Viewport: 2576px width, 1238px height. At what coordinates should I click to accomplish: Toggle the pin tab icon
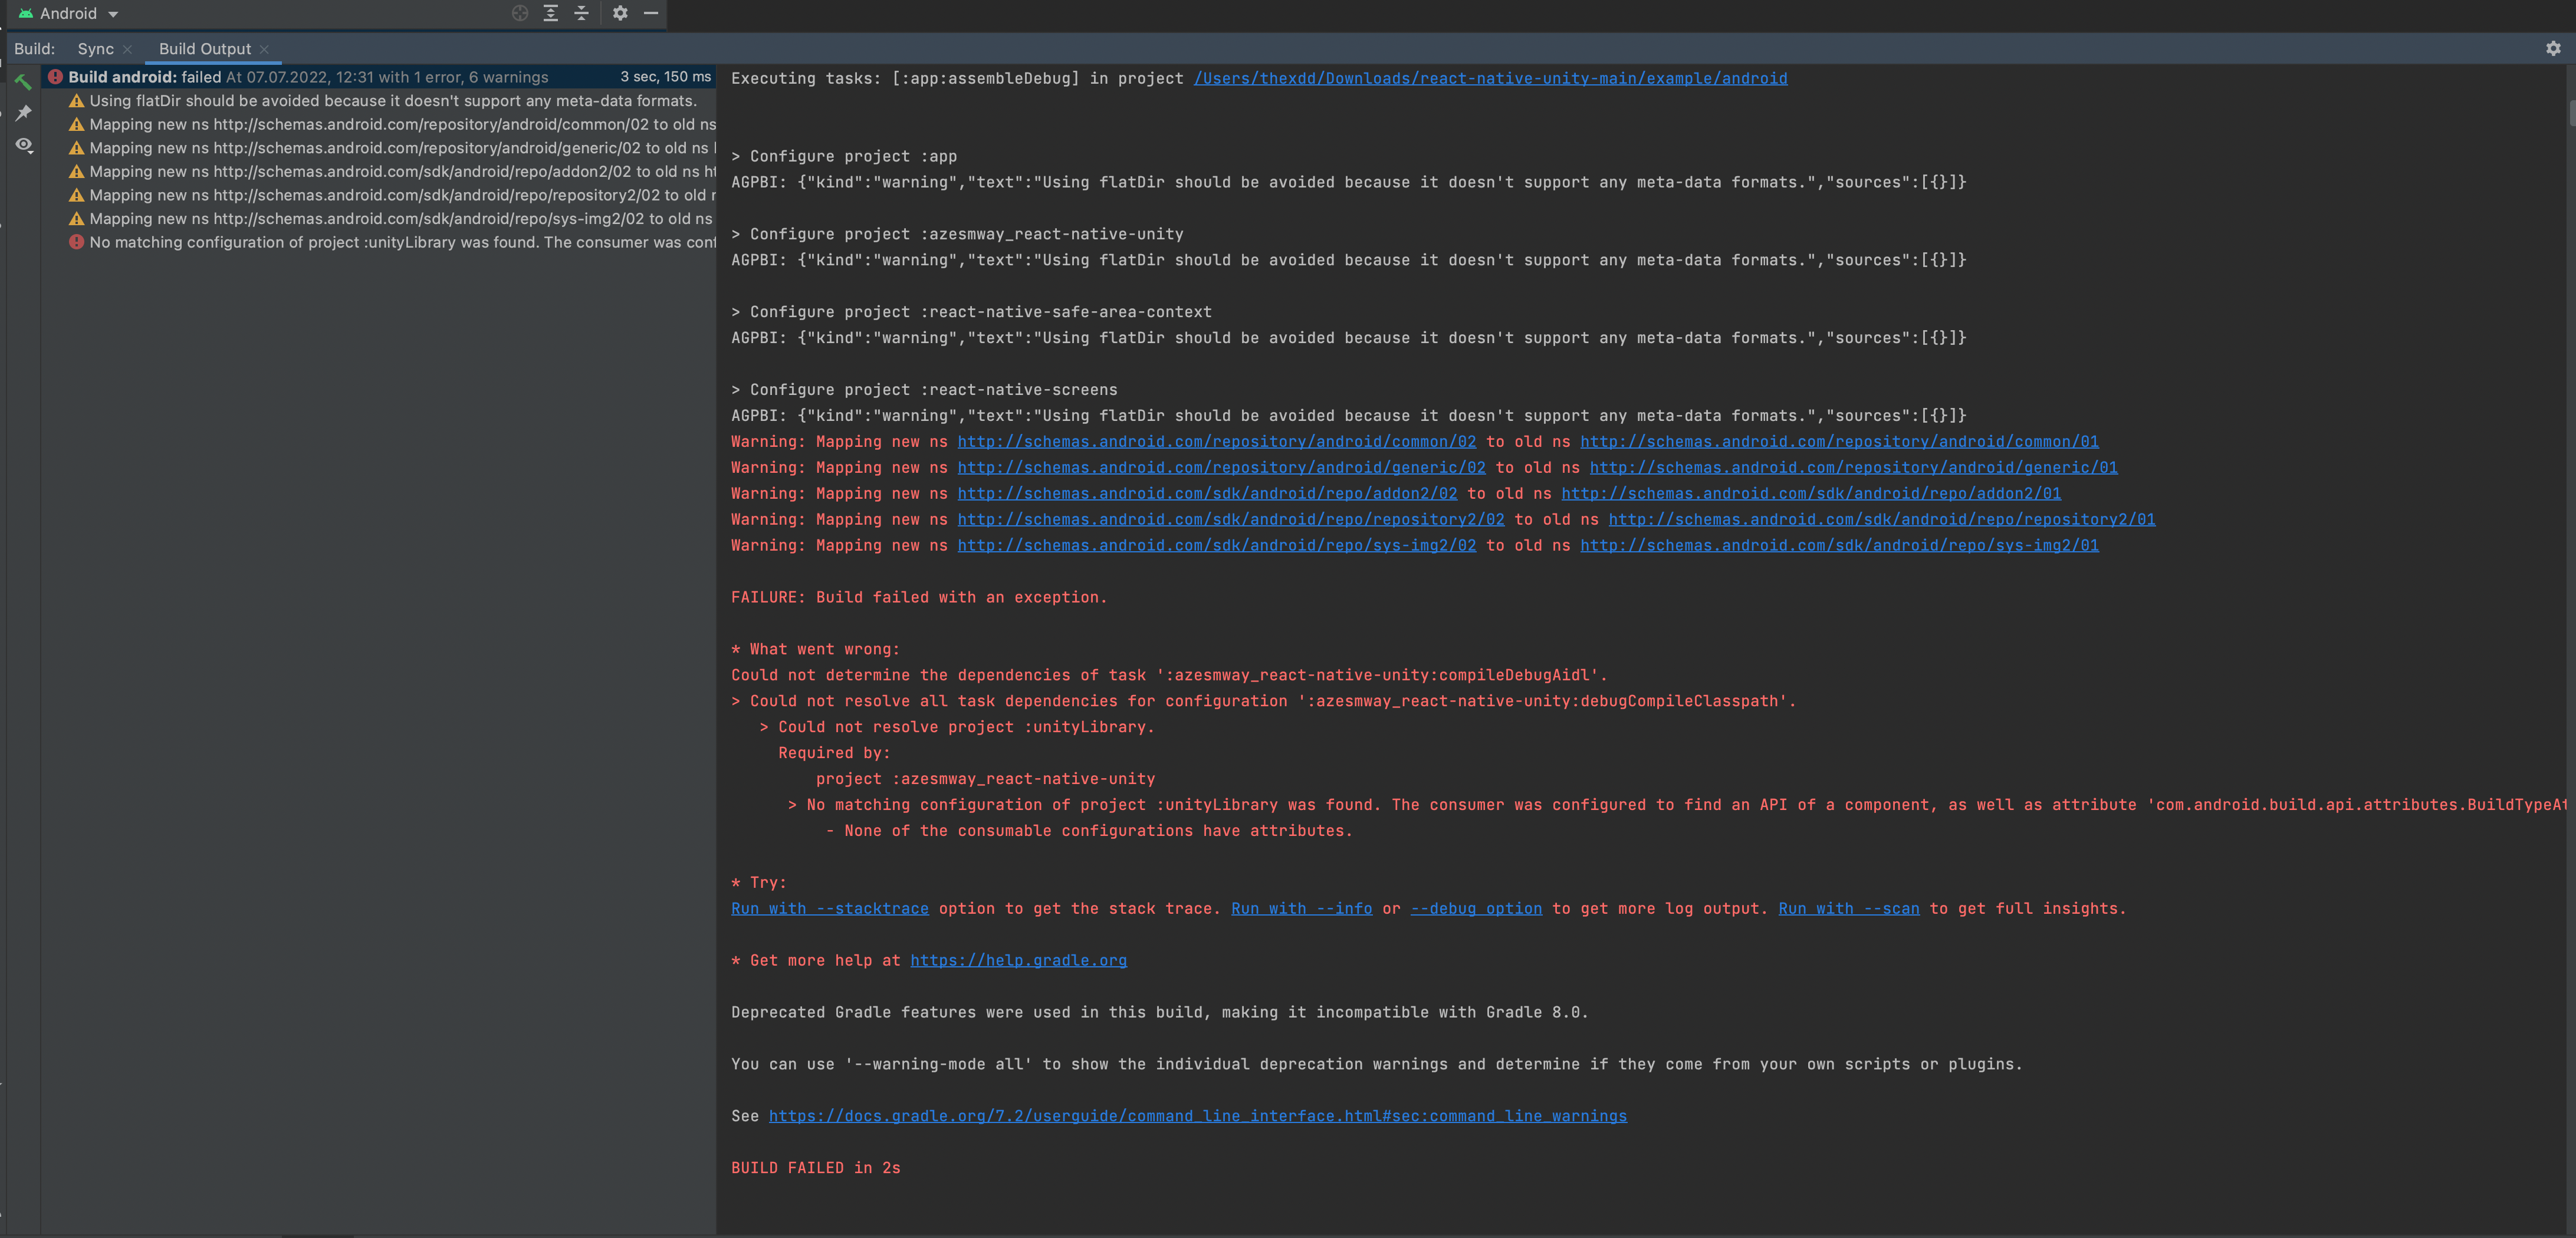click(x=23, y=113)
